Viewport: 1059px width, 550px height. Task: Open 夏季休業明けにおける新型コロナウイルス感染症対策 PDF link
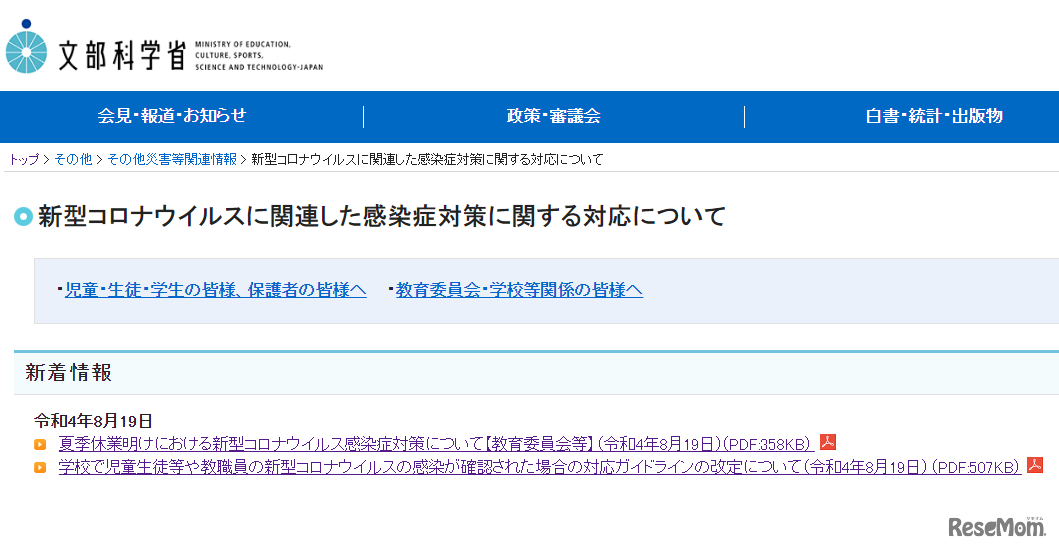coord(436,444)
